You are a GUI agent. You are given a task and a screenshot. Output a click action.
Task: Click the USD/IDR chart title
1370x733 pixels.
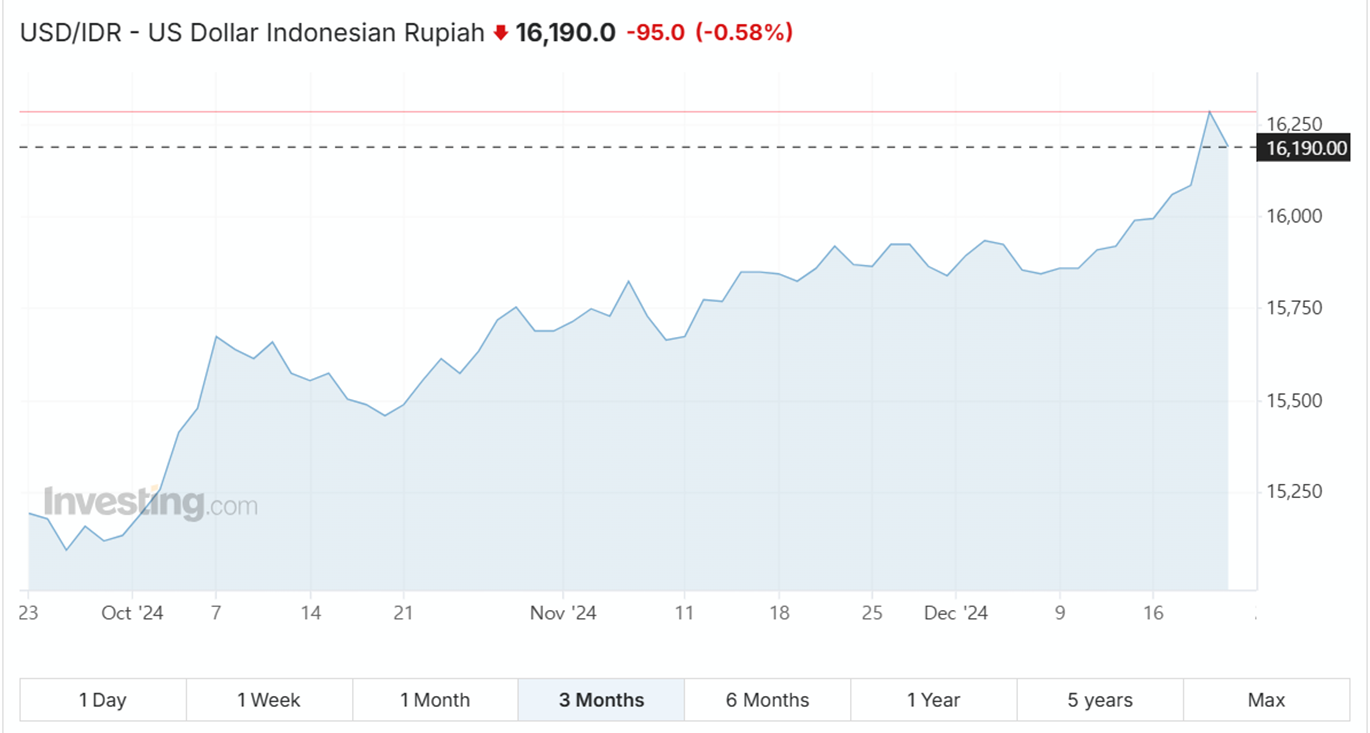[x=252, y=33]
